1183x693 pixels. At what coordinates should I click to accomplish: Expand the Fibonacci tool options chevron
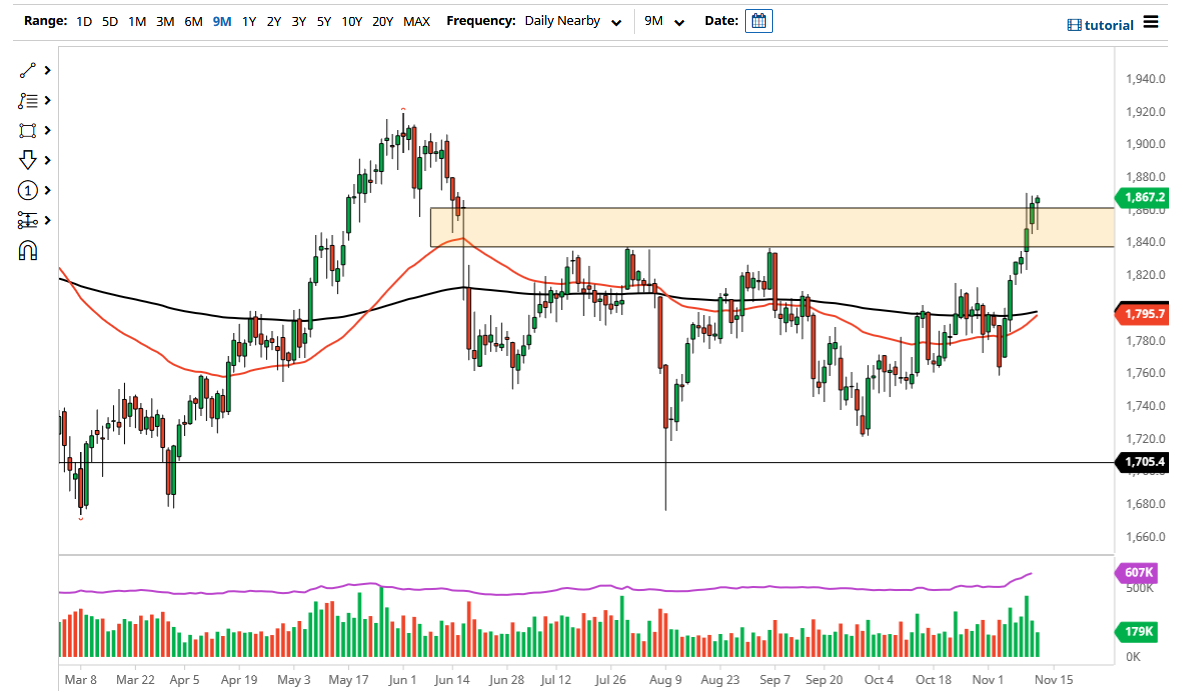48,100
